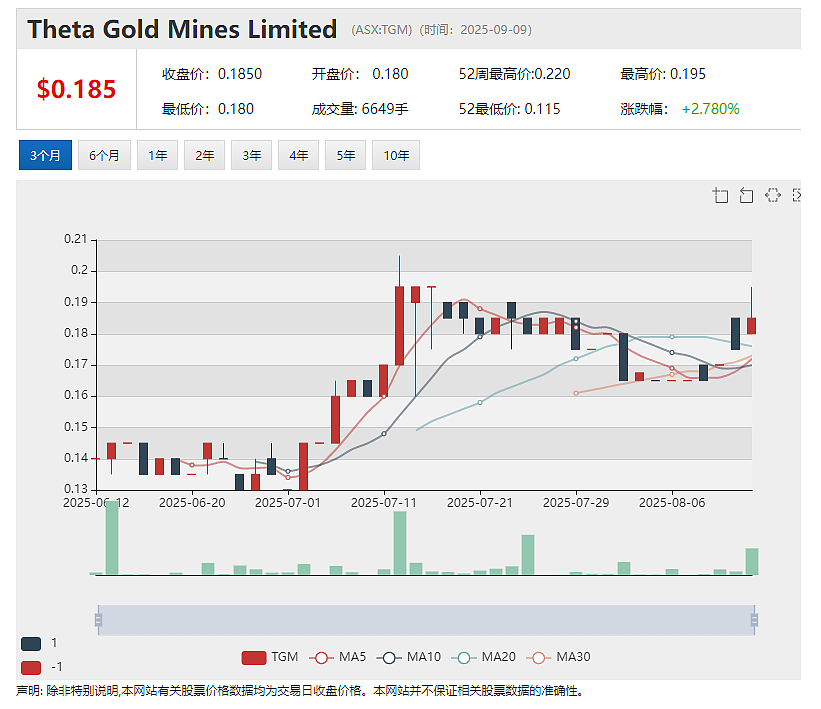
Task: Hide the MA5 line via legend
Action: [338, 657]
